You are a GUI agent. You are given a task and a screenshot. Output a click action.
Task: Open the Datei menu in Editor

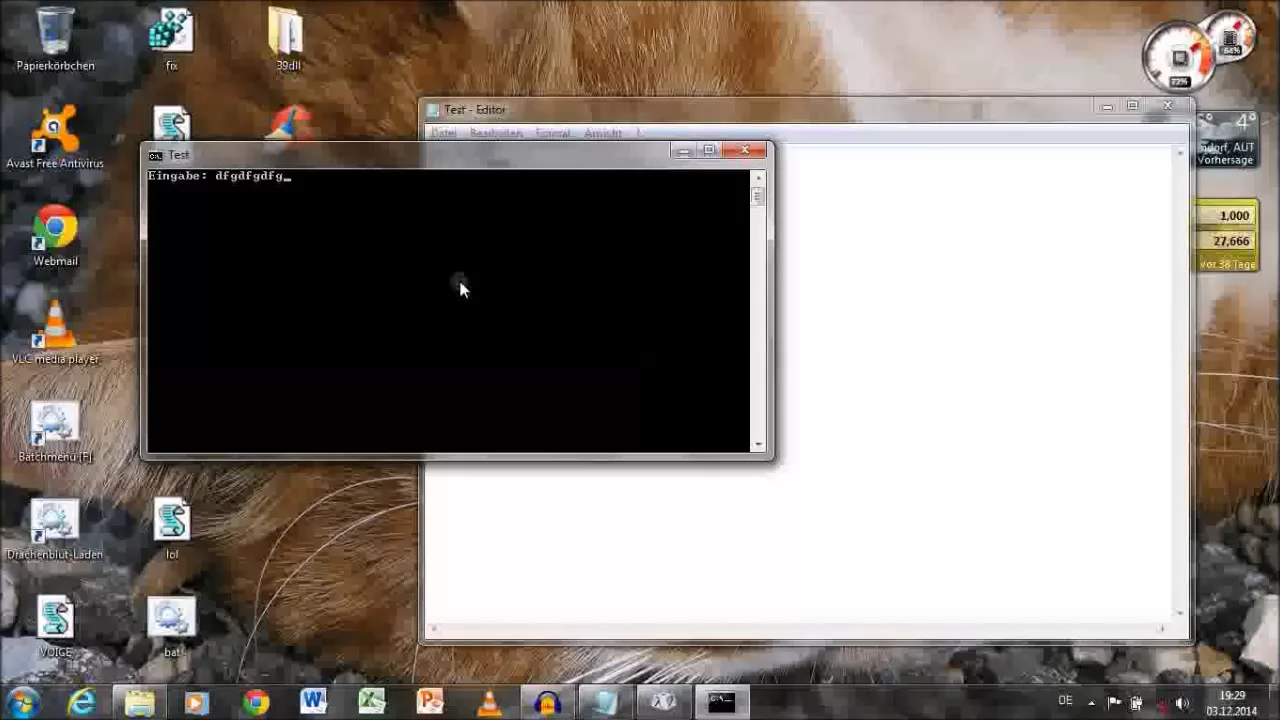click(x=443, y=133)
